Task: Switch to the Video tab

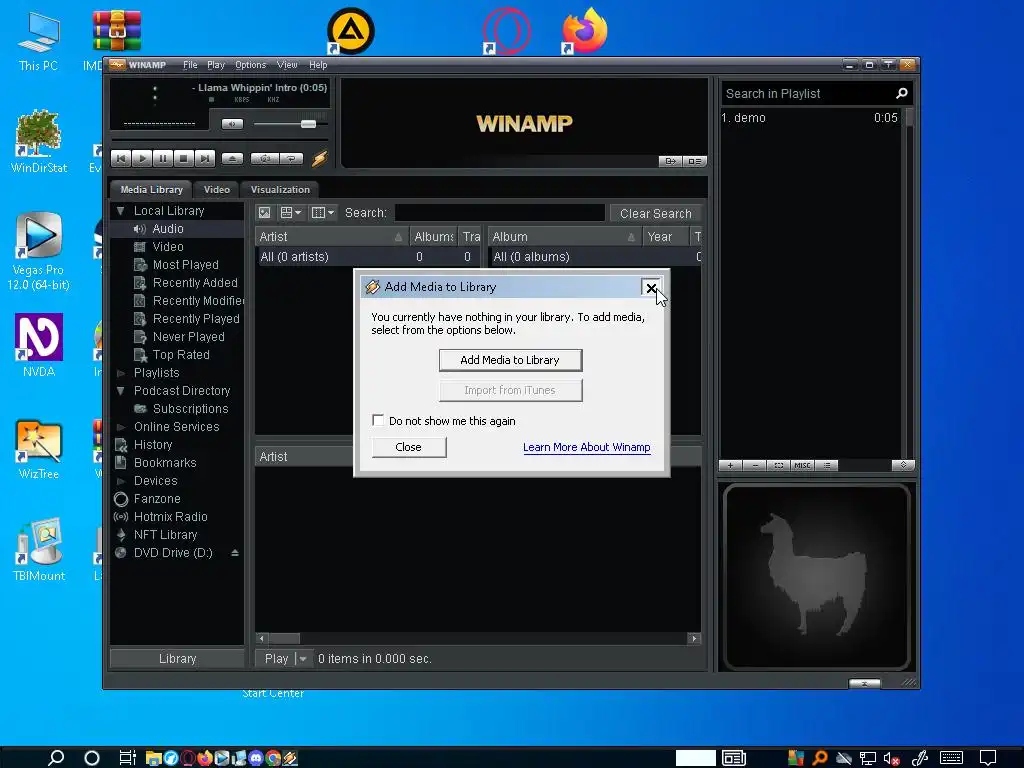Action: [x=216, y=189]
